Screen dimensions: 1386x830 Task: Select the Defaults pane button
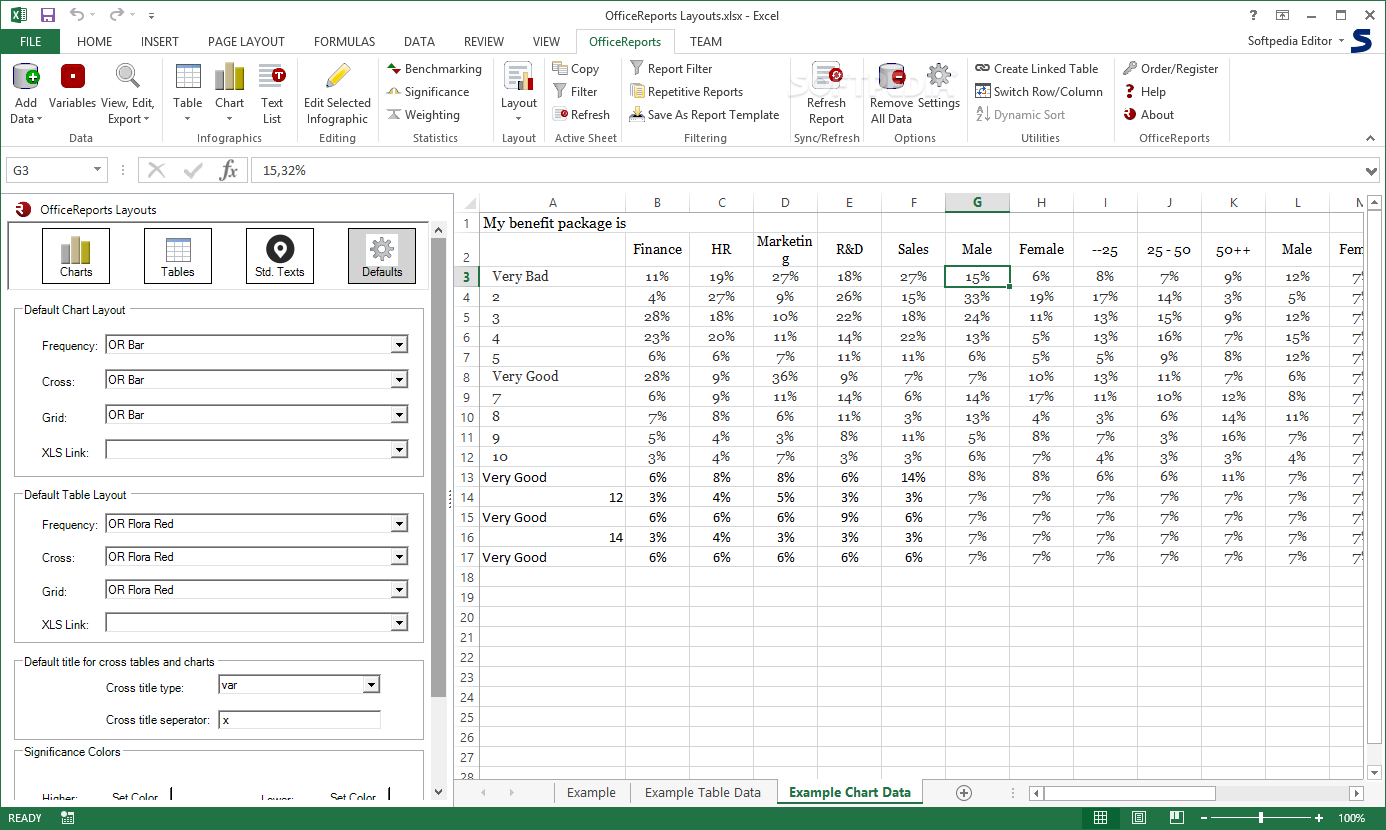point(382,256)
